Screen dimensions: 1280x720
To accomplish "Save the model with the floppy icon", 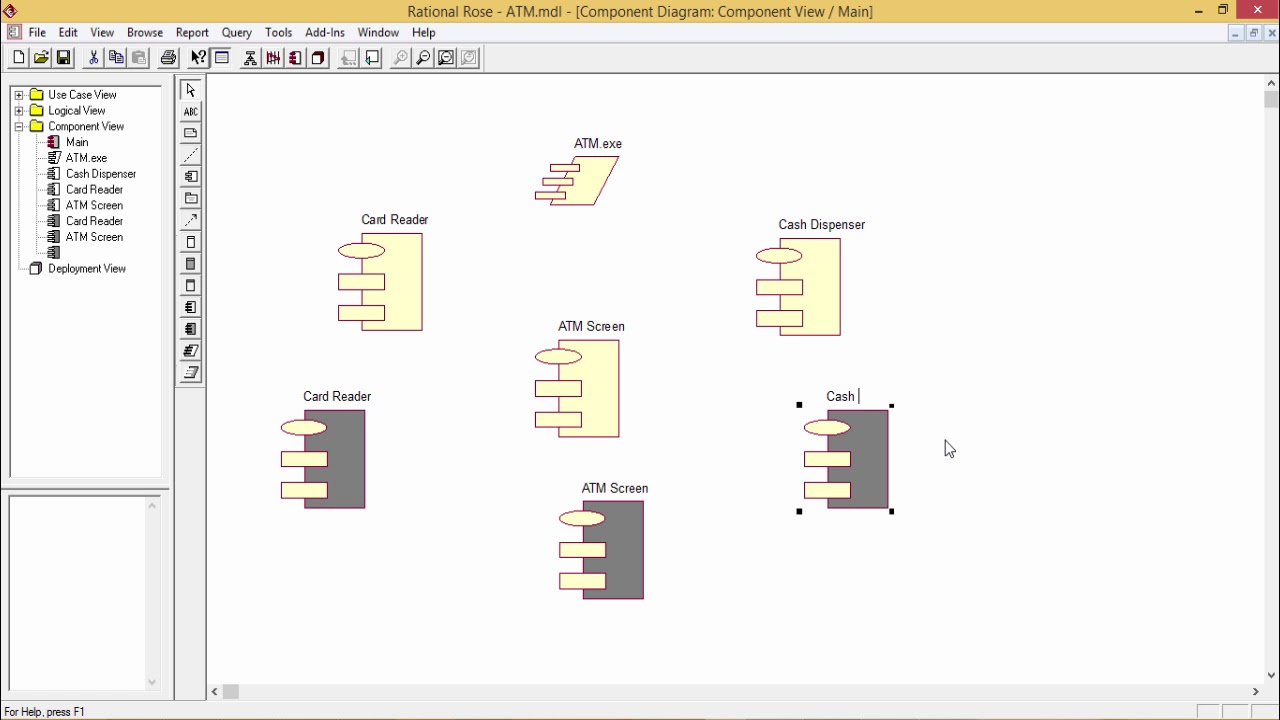I will (x=64, y=58).
